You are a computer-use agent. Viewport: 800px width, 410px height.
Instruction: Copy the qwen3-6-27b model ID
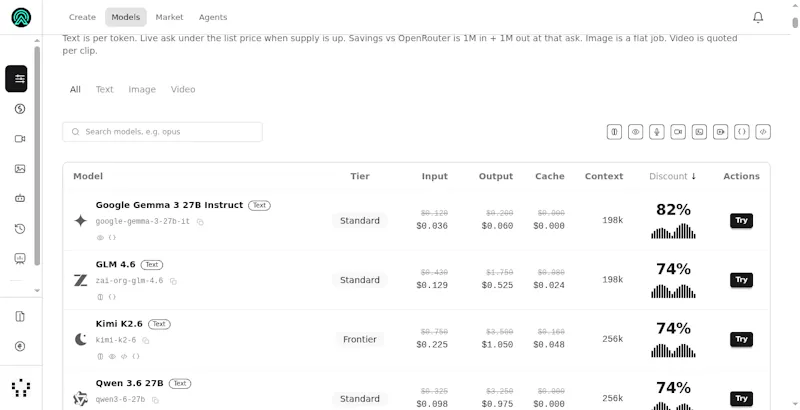click(155, 400)
